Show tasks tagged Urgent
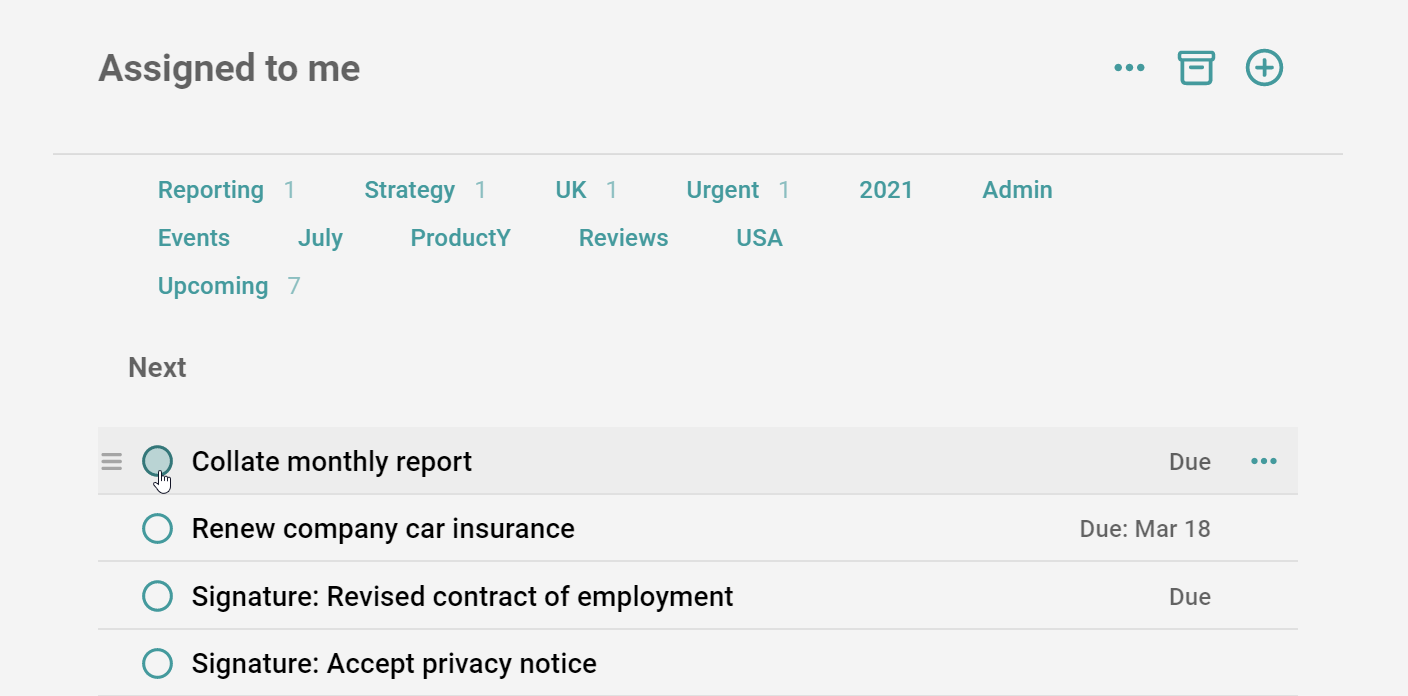The width and height of the screenshot is (1408, 696). pyautogui.click(x=722, y=190)
